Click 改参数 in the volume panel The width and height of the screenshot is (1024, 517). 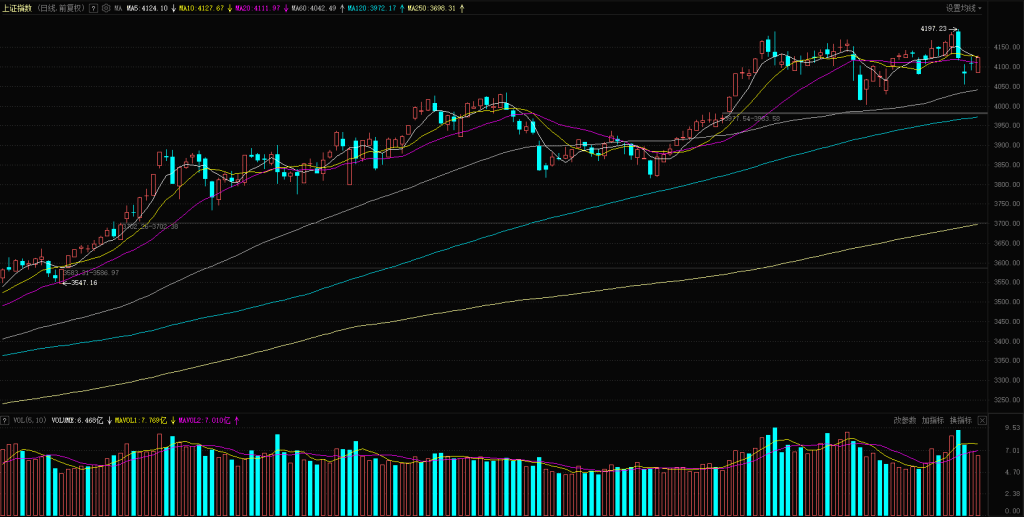[905, 421]
